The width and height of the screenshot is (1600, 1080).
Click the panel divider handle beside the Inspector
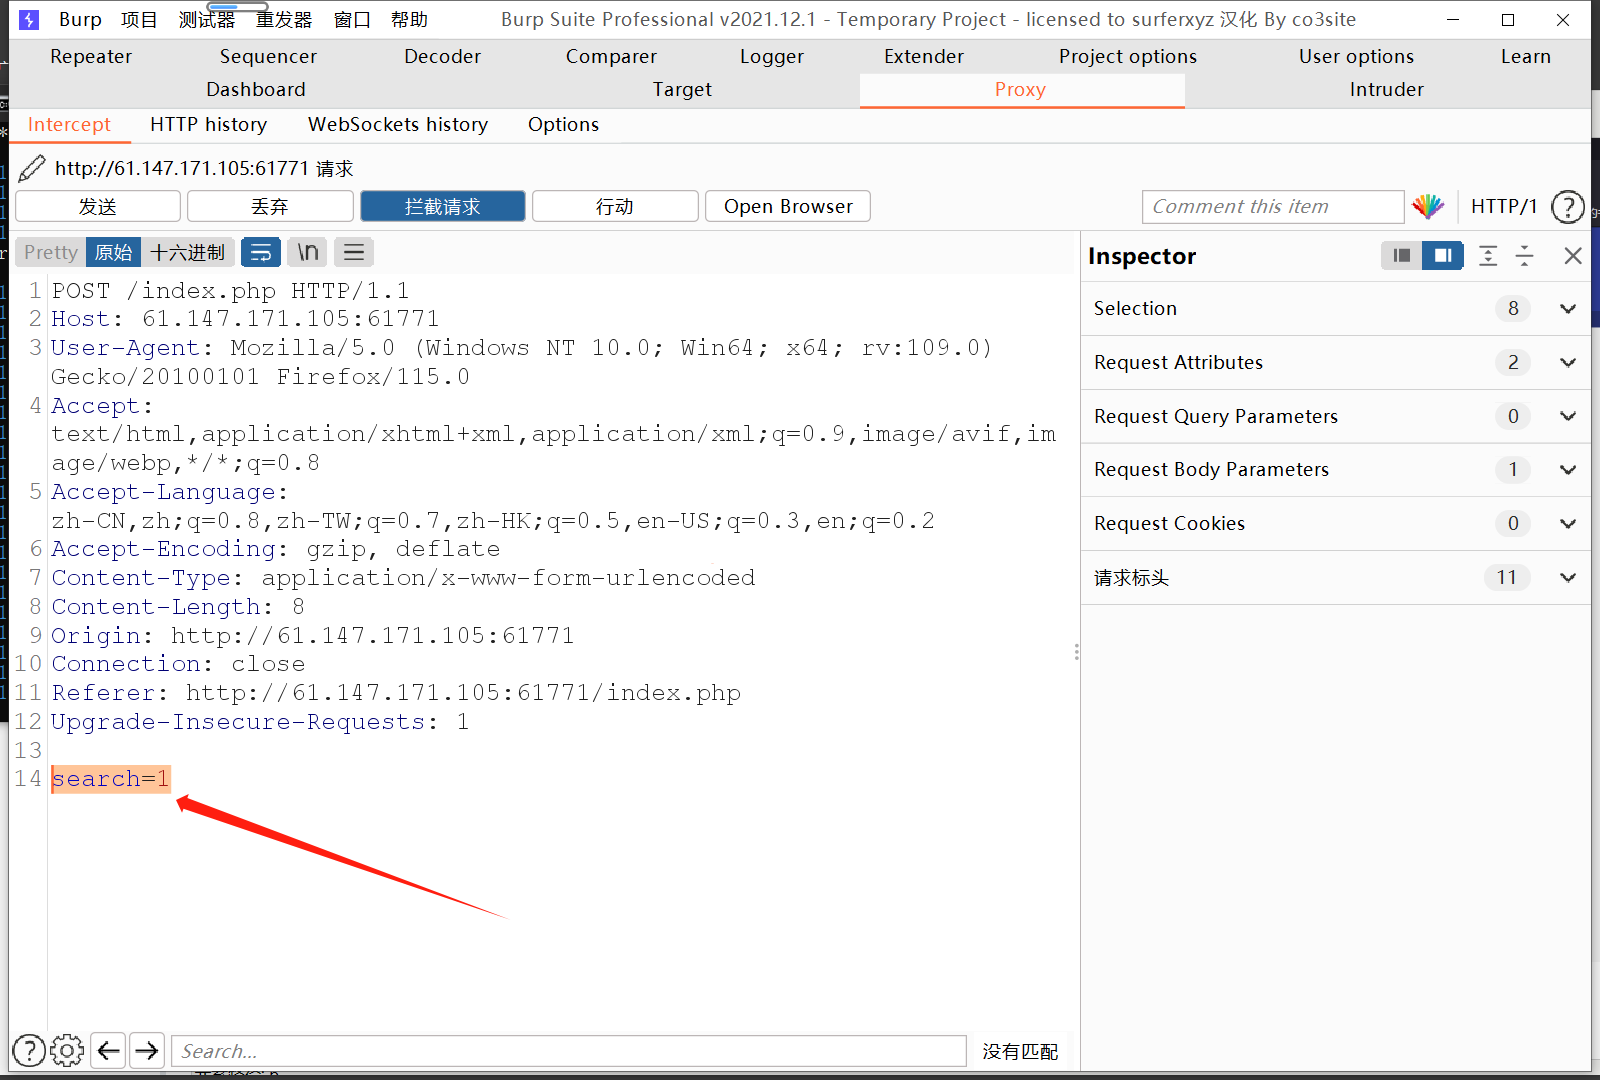point(1076,652)
